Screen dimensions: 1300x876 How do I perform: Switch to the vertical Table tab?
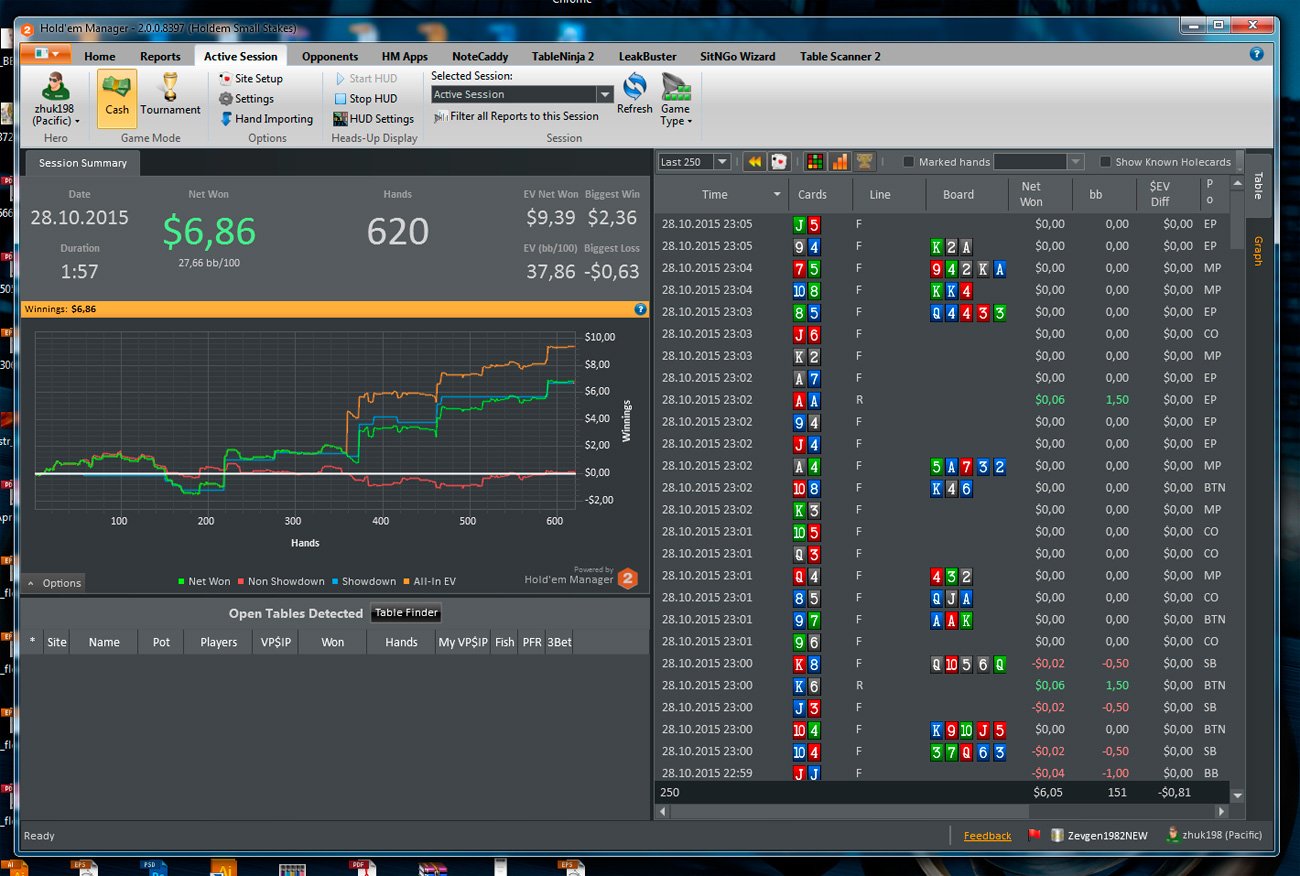[1258, 185]
